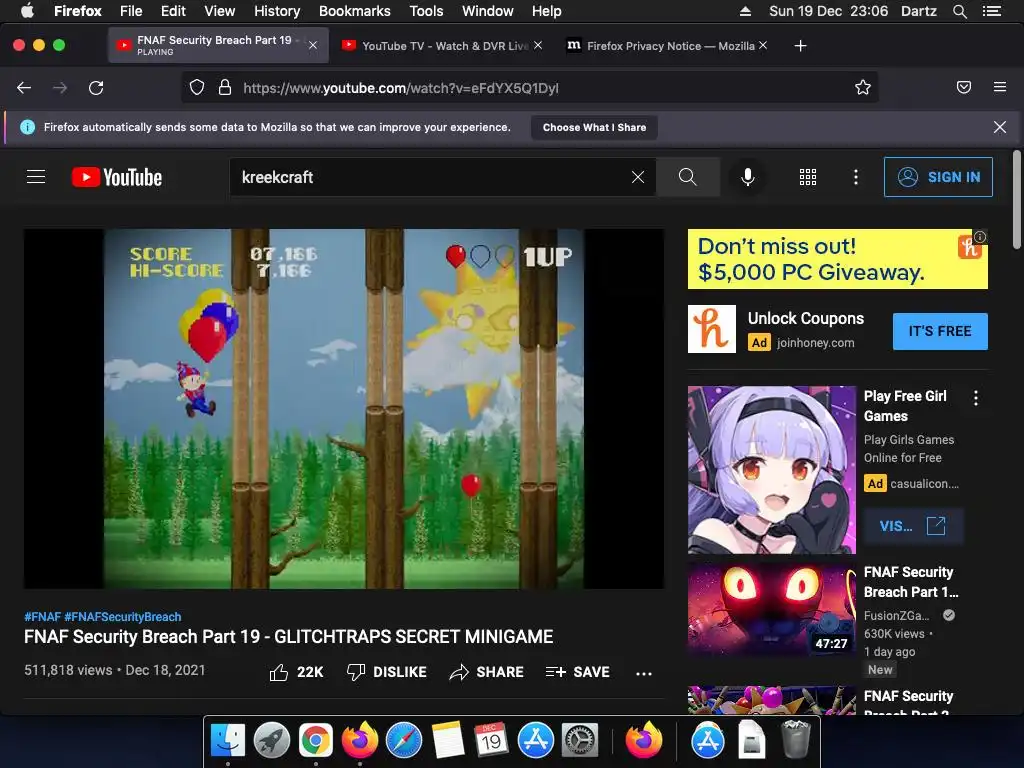Click the 'New' badge on sidebar video
The height and width of the screenshot is (768, 1024).
[880, 669]
